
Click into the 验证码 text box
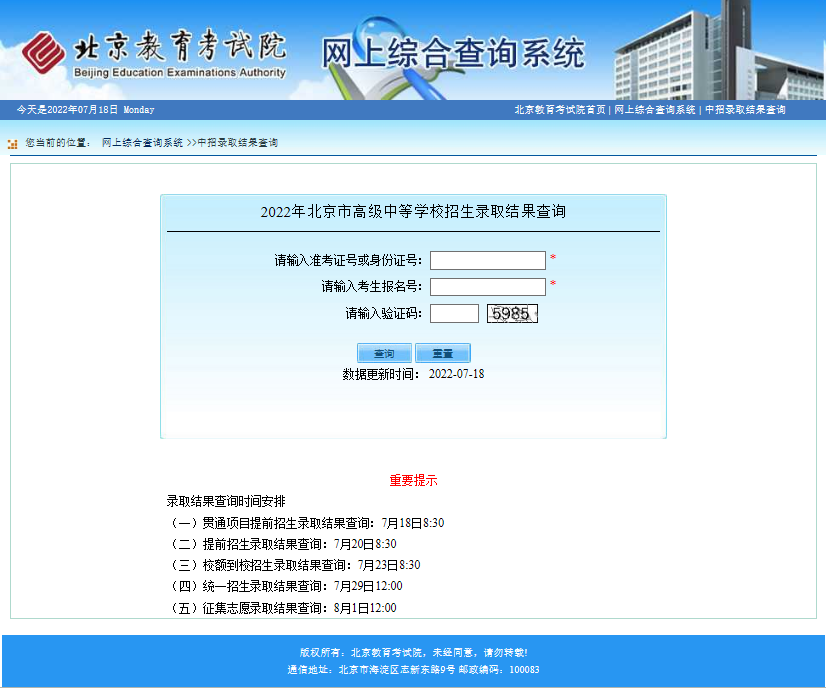point(454,314)
